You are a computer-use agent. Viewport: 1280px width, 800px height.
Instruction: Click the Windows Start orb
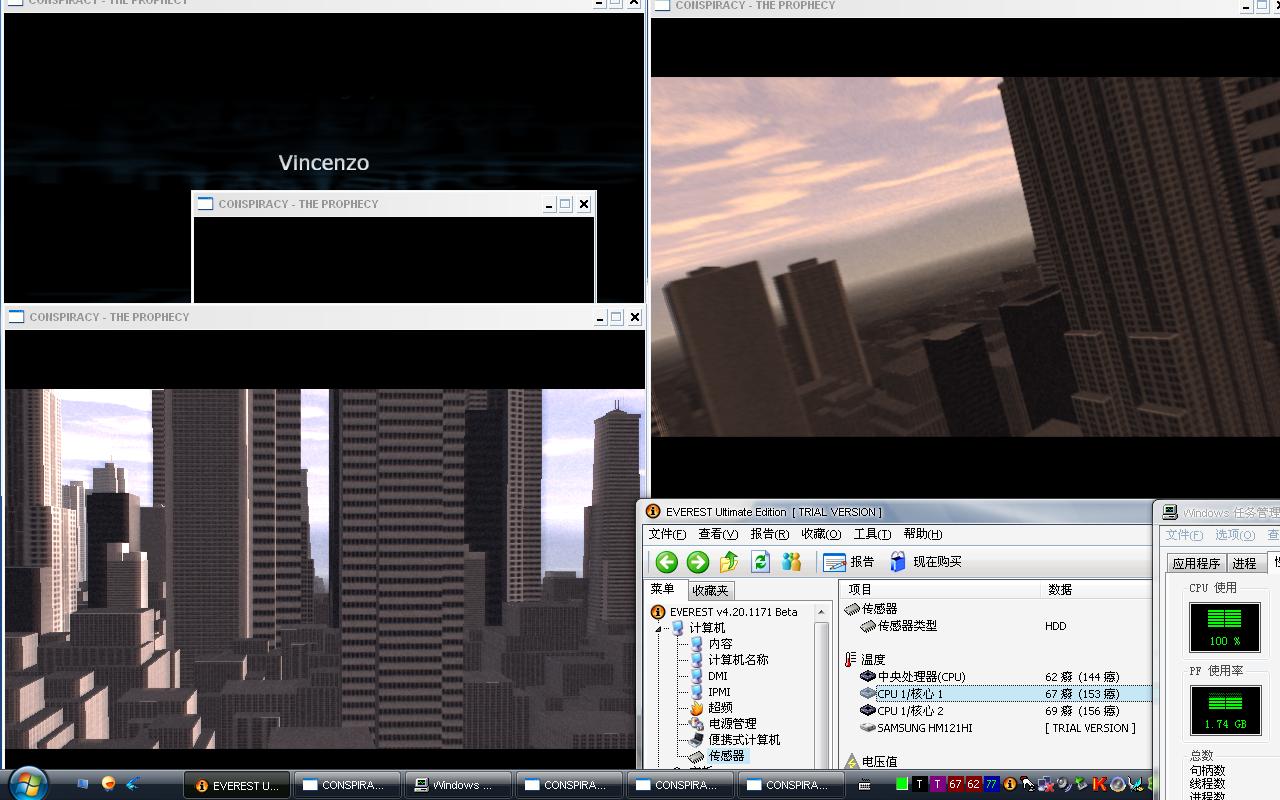[x=28, y=783]
